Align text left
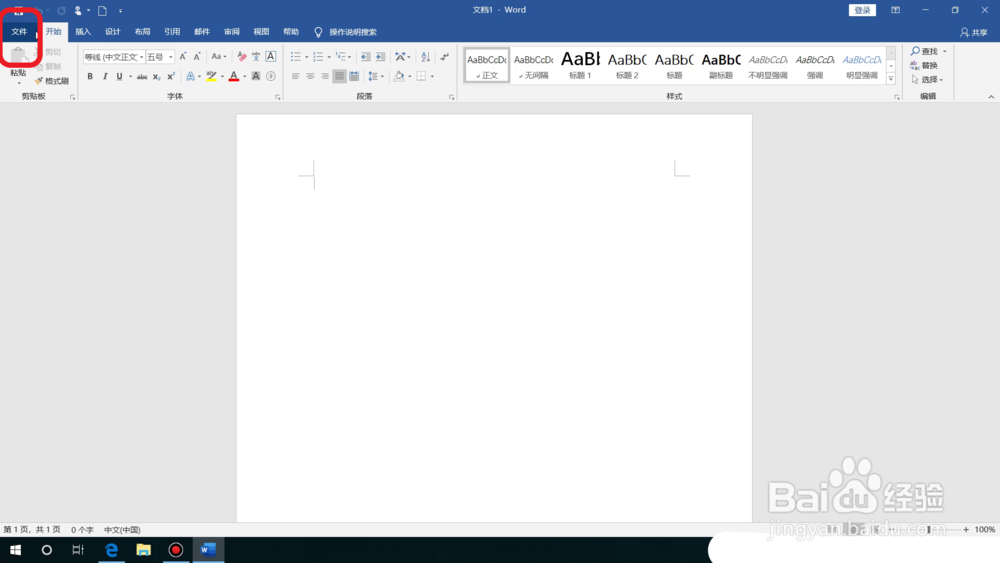The image size is (1000, 563). 295,77
